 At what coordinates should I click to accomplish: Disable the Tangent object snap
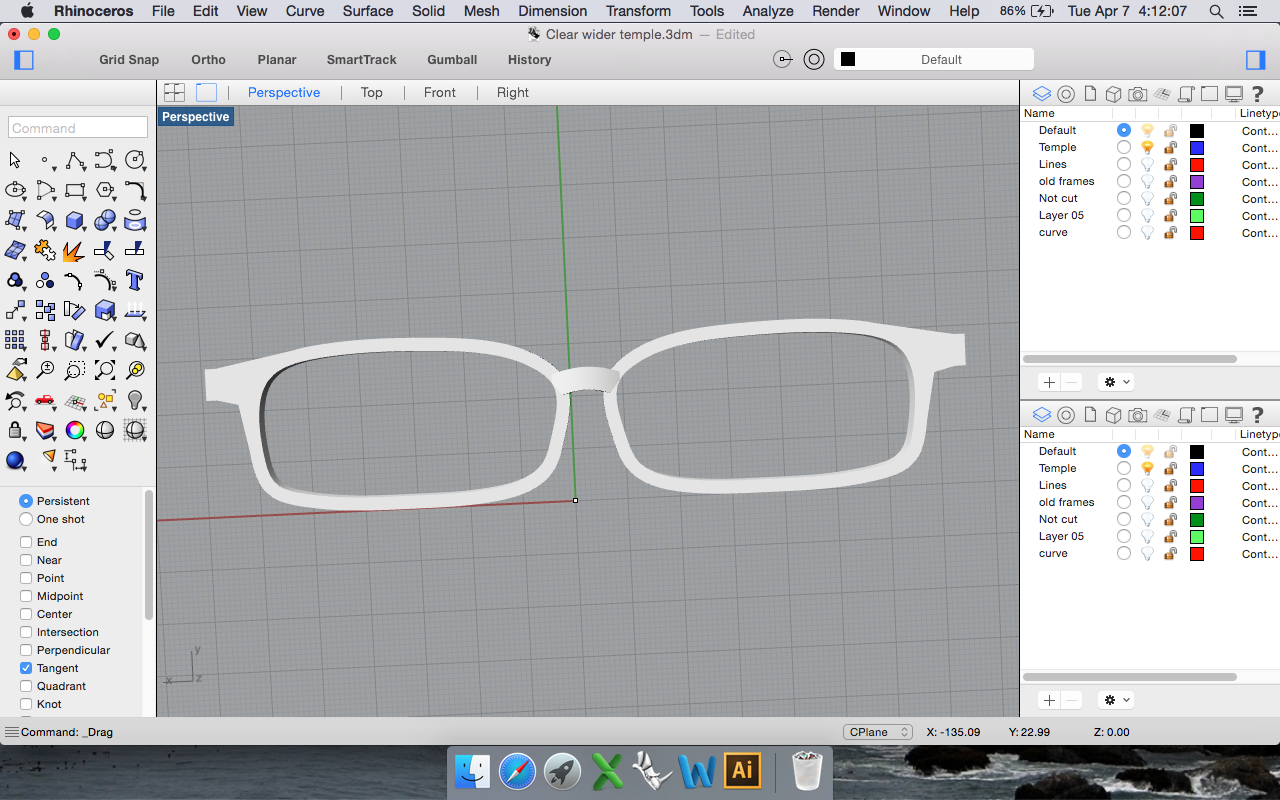coord(28,668)
